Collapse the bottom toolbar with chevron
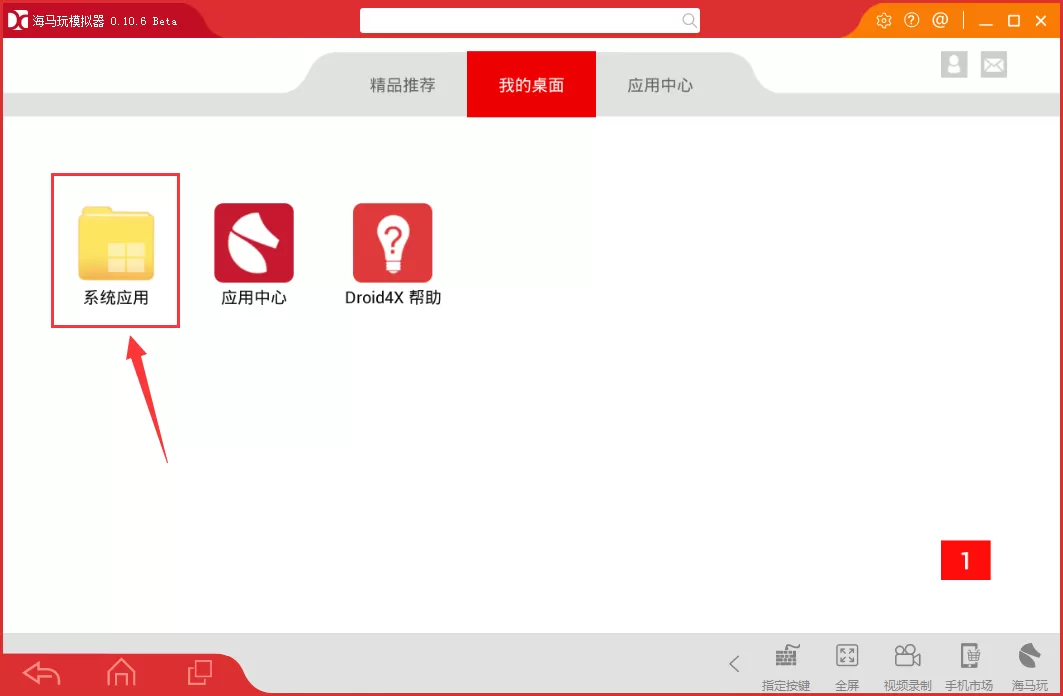This screenshot has width=1063, height=696. (734, 663)
